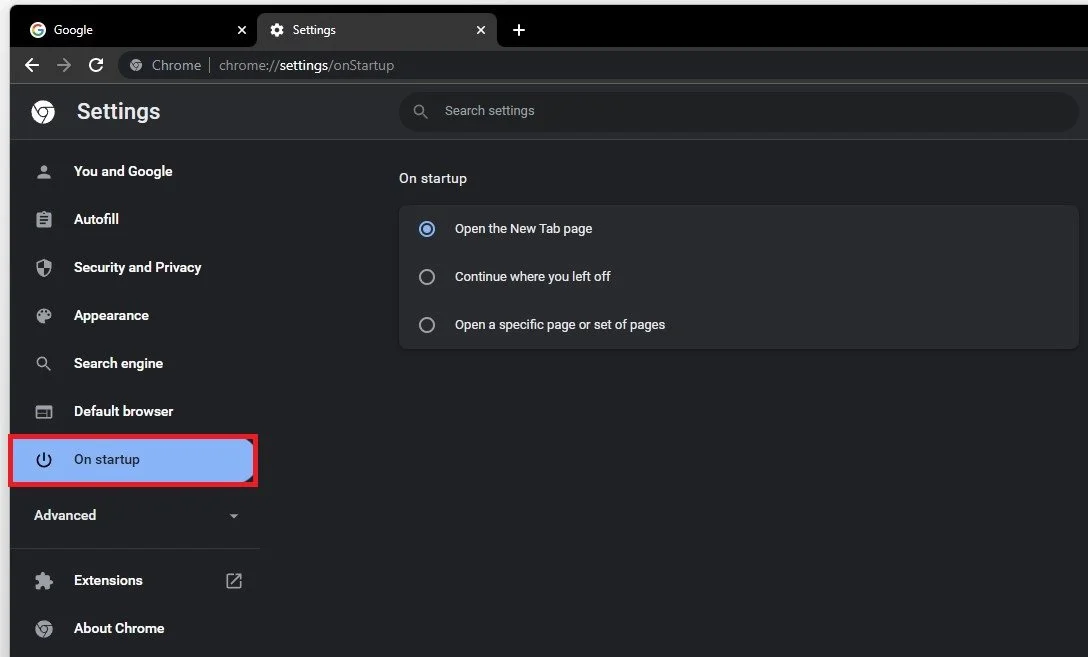Click the power icon beside On startup
Screen dimensions: 1088x657
click(x=44, y=459)
